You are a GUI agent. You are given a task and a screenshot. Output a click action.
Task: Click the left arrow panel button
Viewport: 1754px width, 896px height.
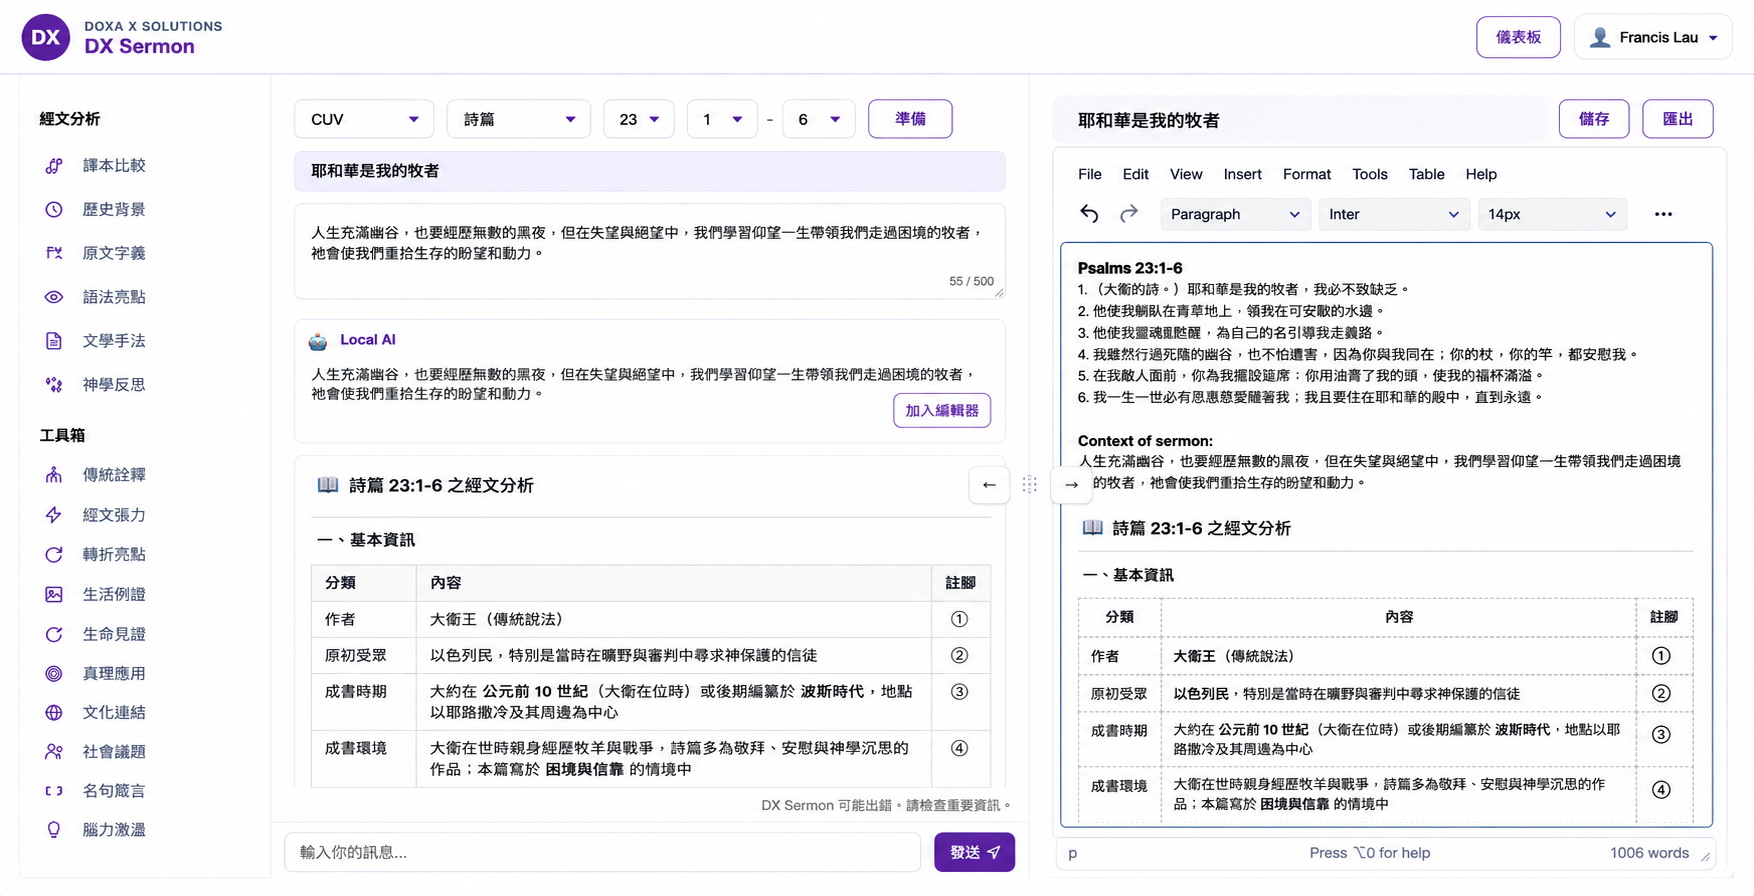click(989, 485)
